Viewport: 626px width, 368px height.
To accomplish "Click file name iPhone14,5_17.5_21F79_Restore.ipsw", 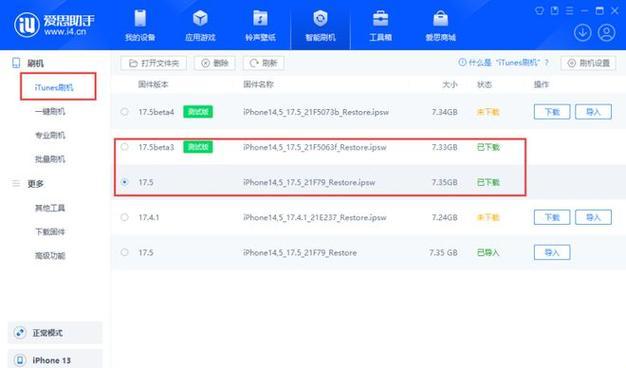I will (x=309, y=182).
